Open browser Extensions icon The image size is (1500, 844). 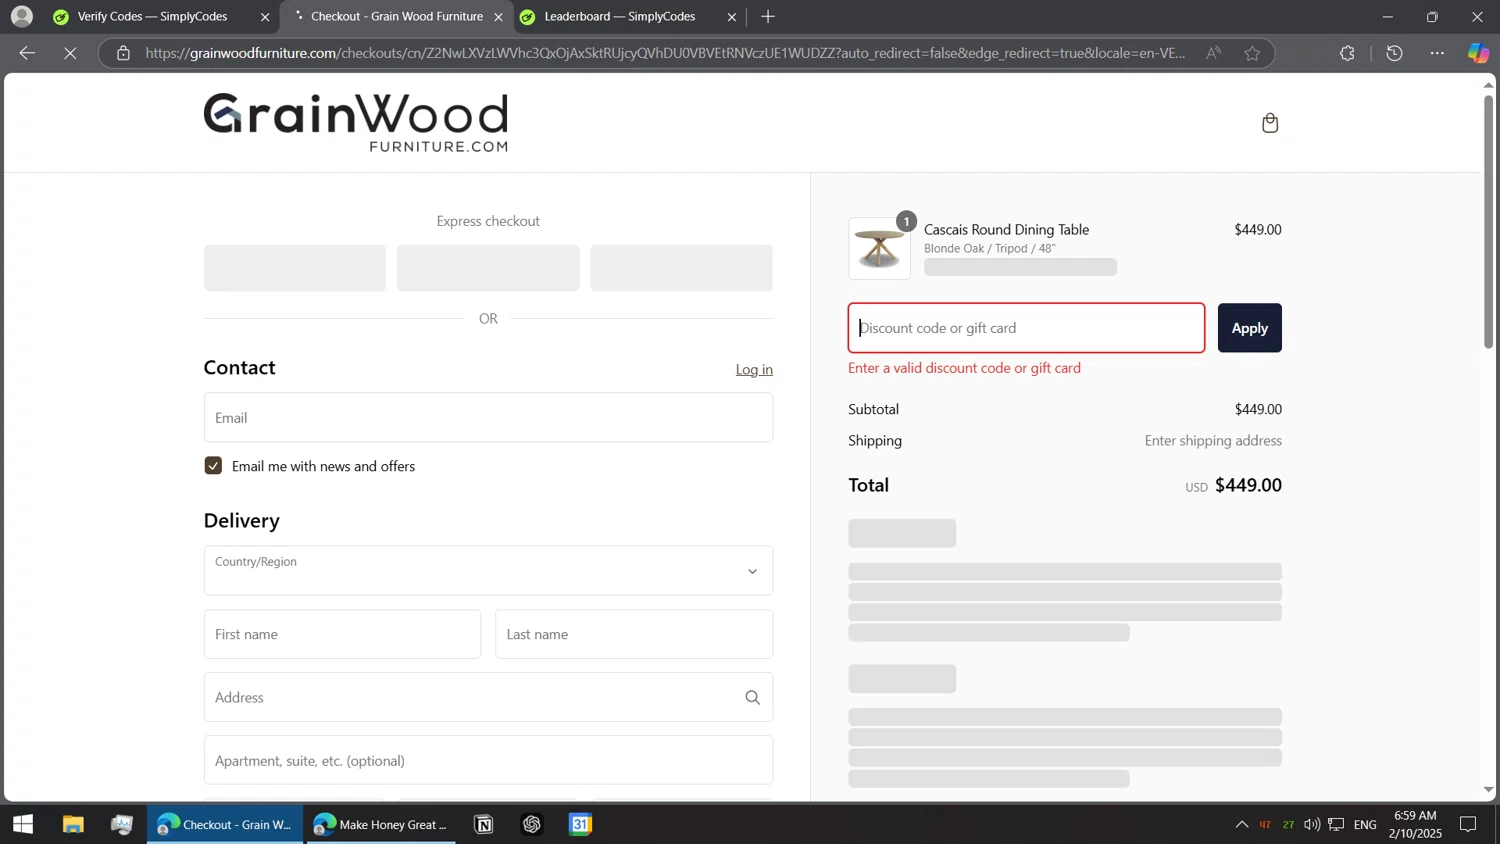[x=1347, y=53]
